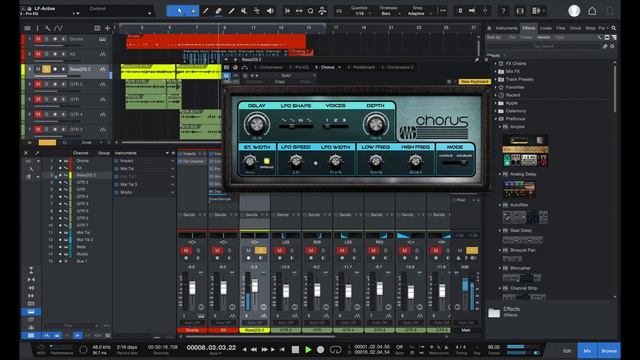Open the Chorus insert dropdown arrow

pyautogui.click(x=339, y=67)
